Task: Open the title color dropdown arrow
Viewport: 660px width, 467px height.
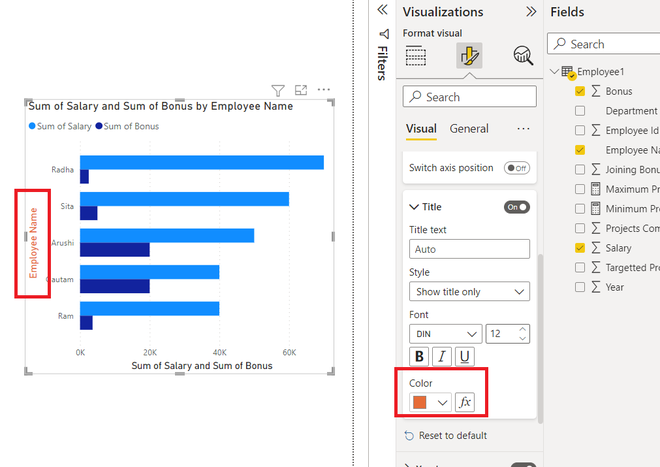Action: (442, 403)
